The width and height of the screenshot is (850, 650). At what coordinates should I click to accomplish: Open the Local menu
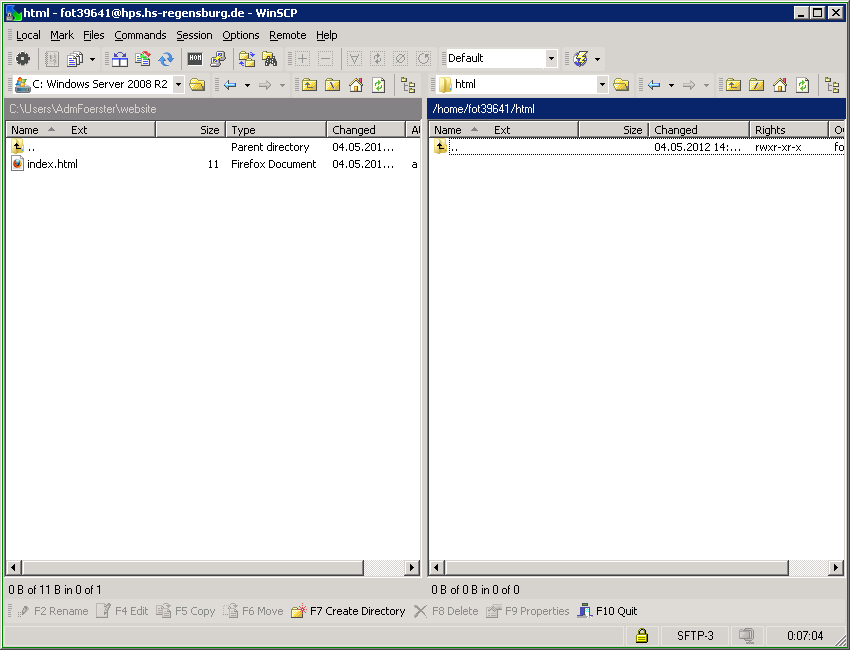pyautogui.click(x=28, y=35)
